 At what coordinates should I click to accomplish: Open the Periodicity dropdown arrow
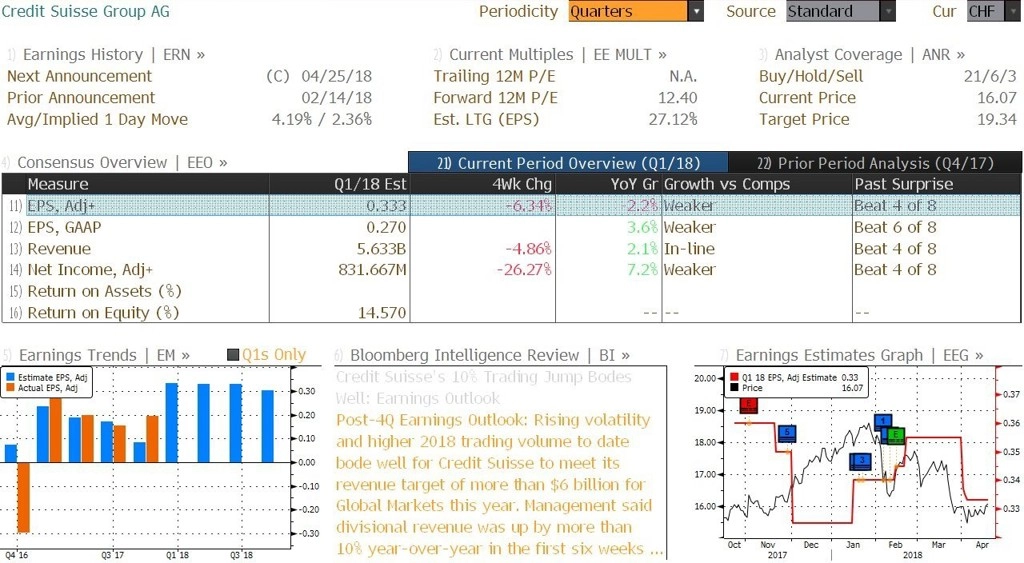(x=696, y=11)
